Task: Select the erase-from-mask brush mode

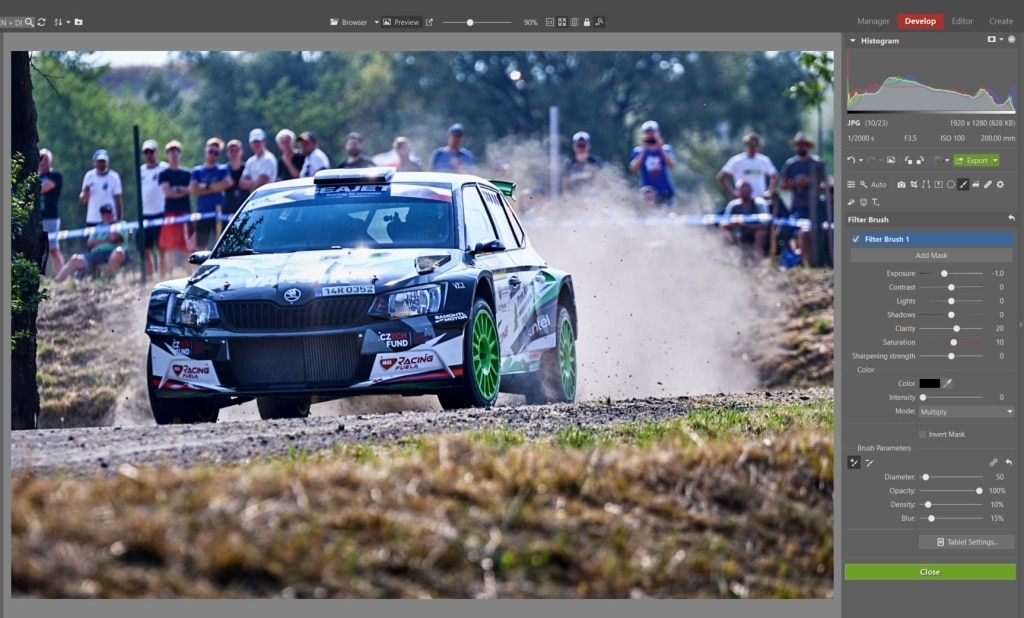Action: coord(869,463)
